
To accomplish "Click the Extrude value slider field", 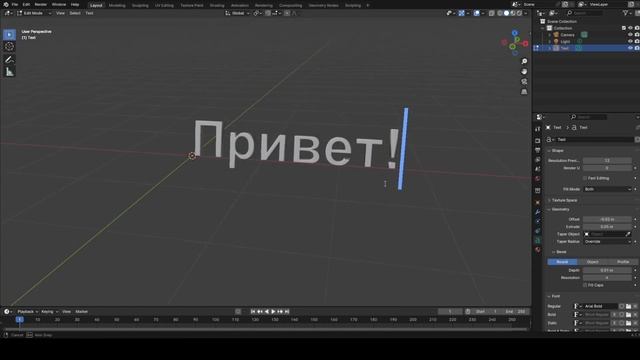I will [607, 227].
